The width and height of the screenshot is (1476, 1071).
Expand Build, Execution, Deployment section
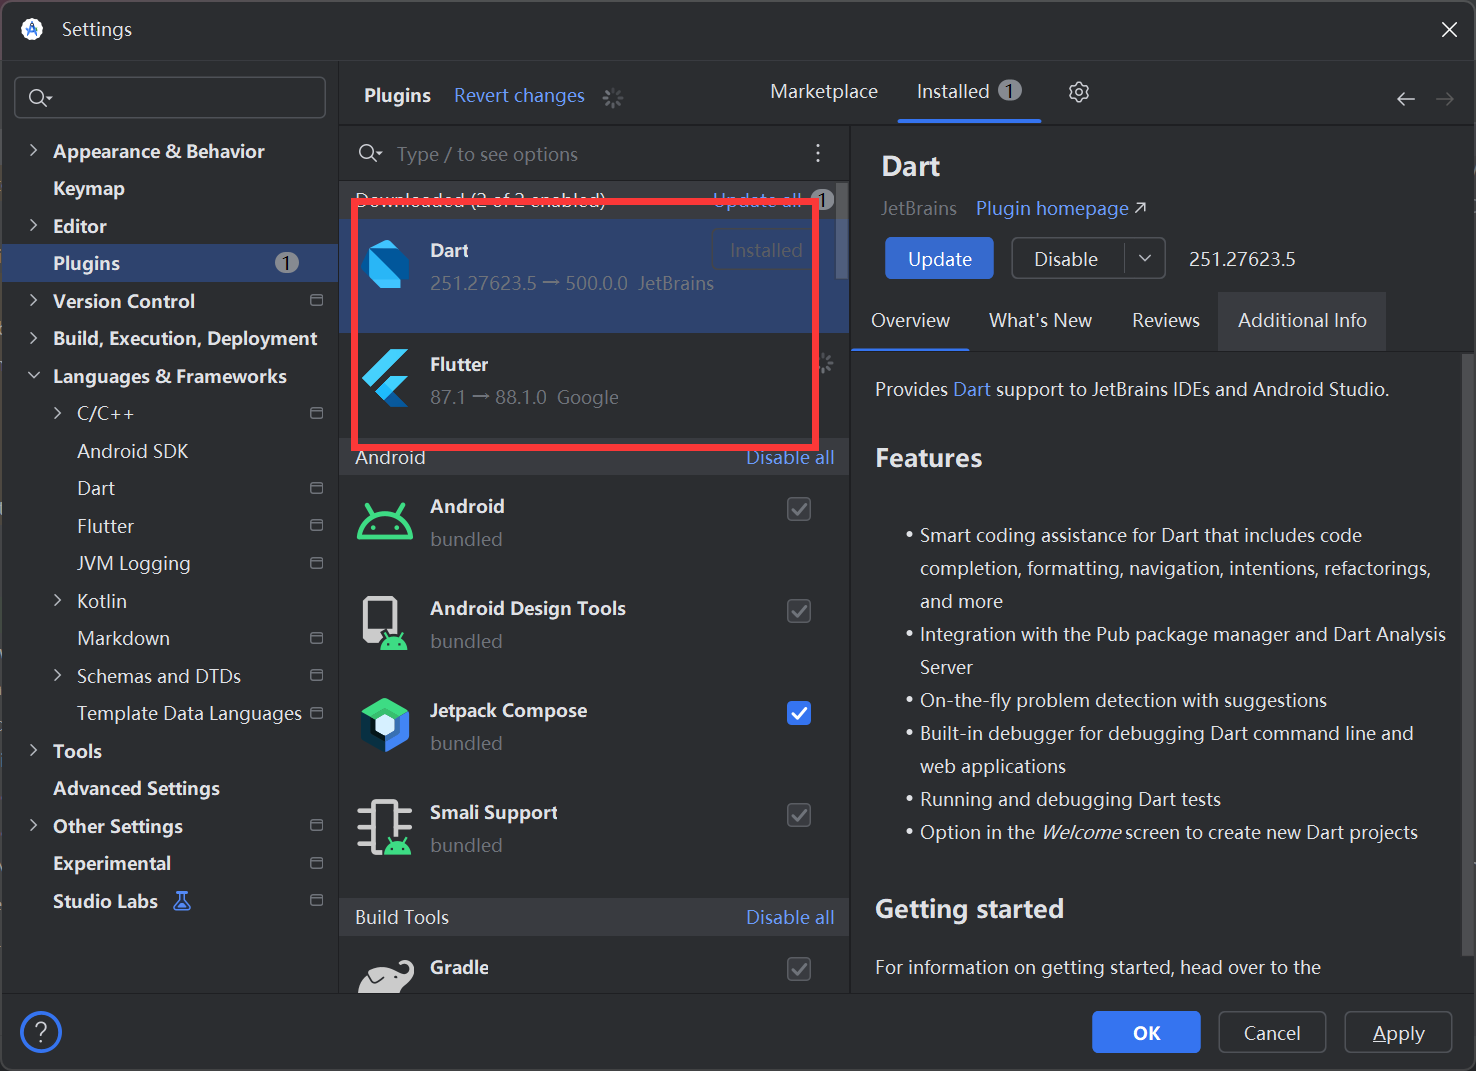[34, 338]
